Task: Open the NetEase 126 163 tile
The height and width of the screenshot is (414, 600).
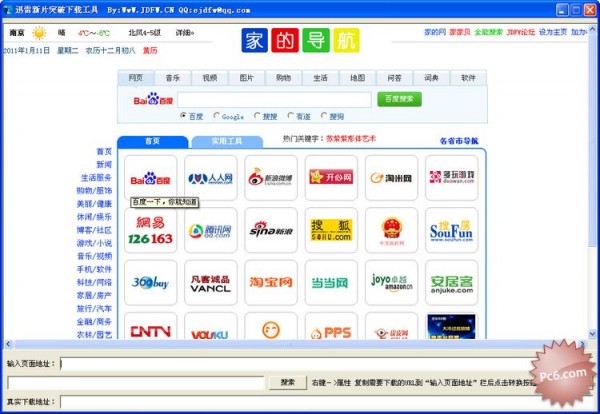Action: (x=151, y=230)
